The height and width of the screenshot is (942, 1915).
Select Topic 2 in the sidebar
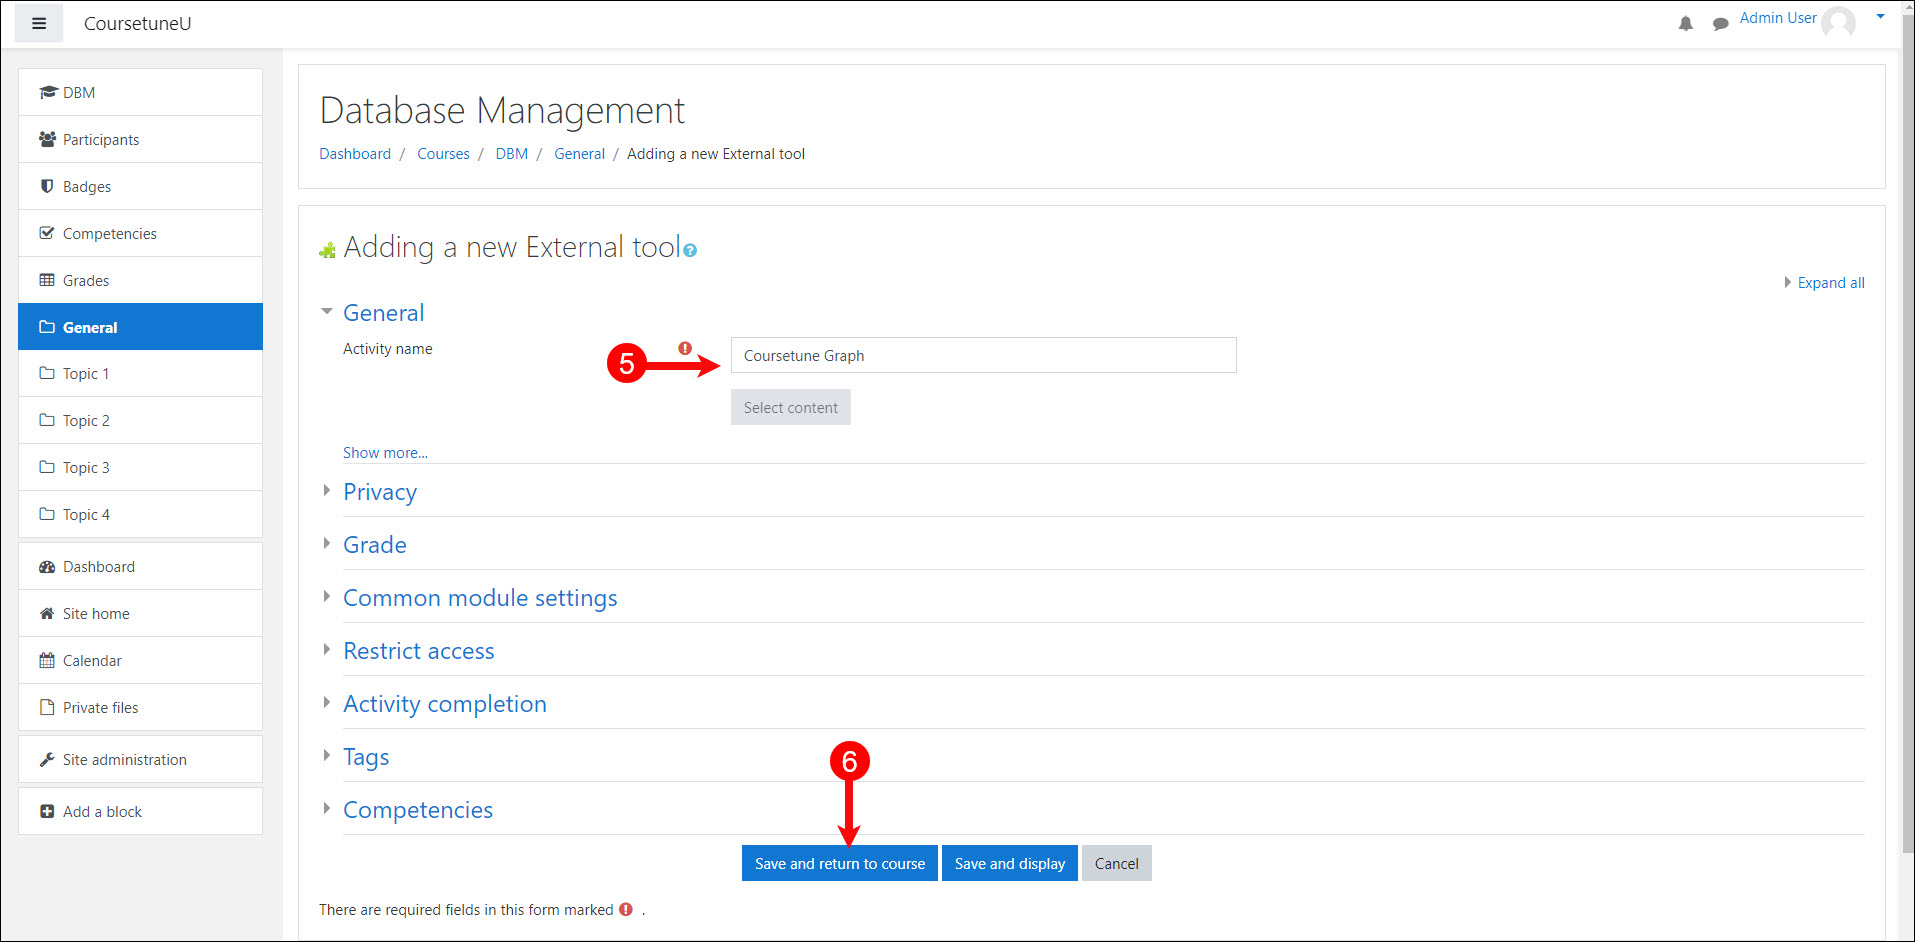[86, 421]
